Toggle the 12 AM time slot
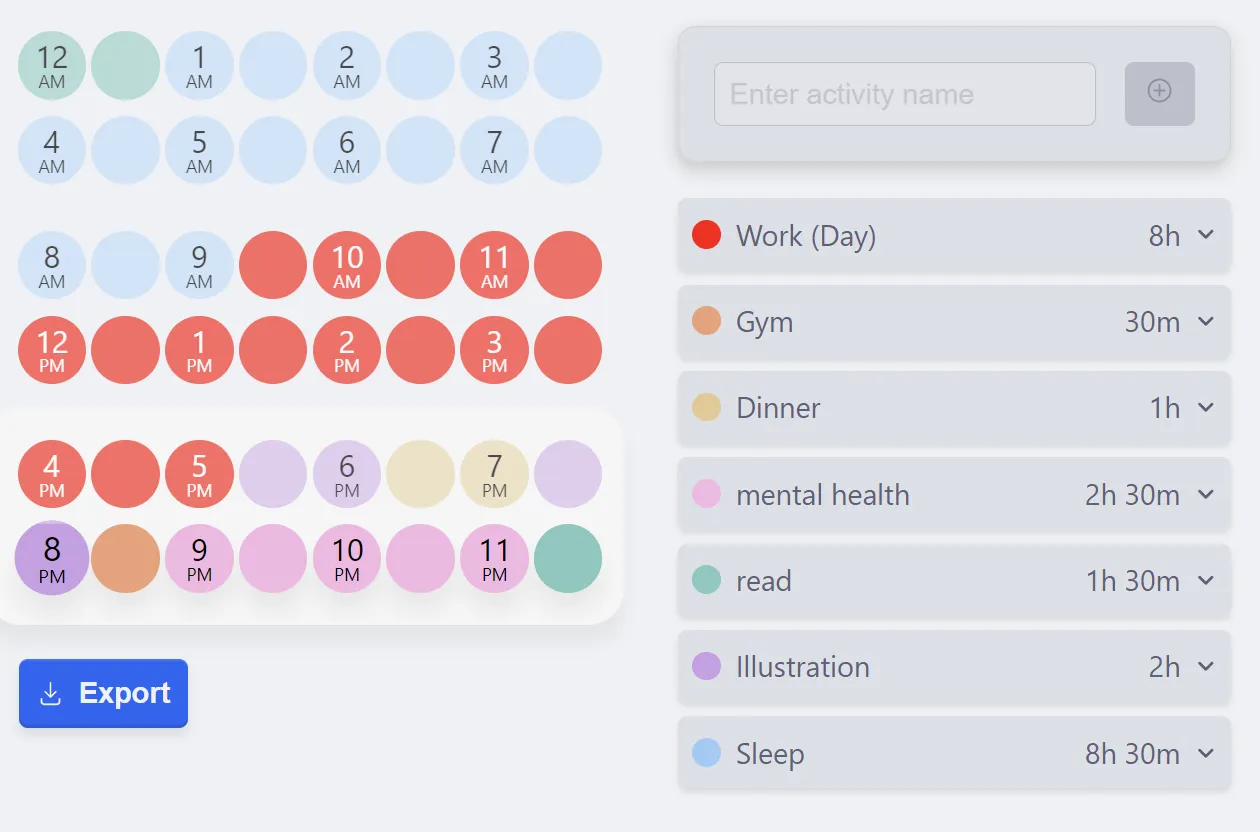This screenshot has width=1260, height=832. click(x=52, y=66)
